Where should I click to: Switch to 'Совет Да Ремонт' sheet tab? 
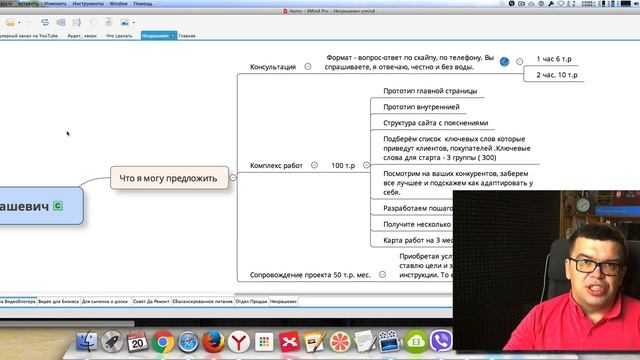pos(151,301)
